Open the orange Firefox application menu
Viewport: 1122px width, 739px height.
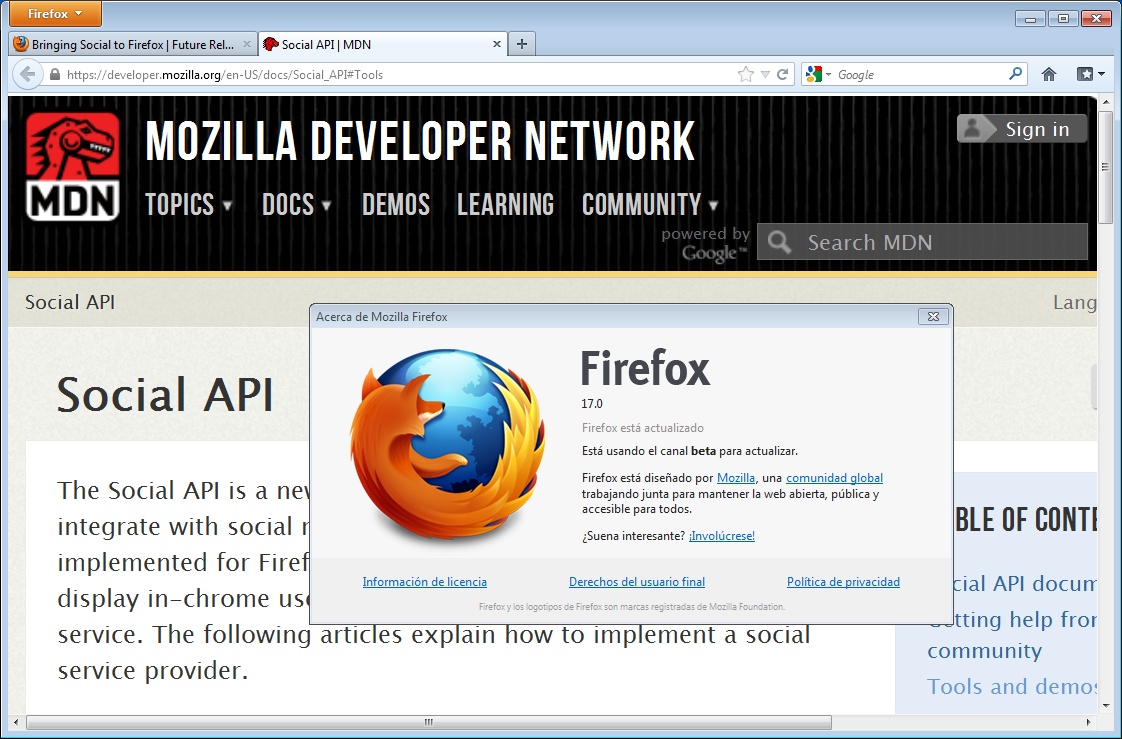point(54,14)
